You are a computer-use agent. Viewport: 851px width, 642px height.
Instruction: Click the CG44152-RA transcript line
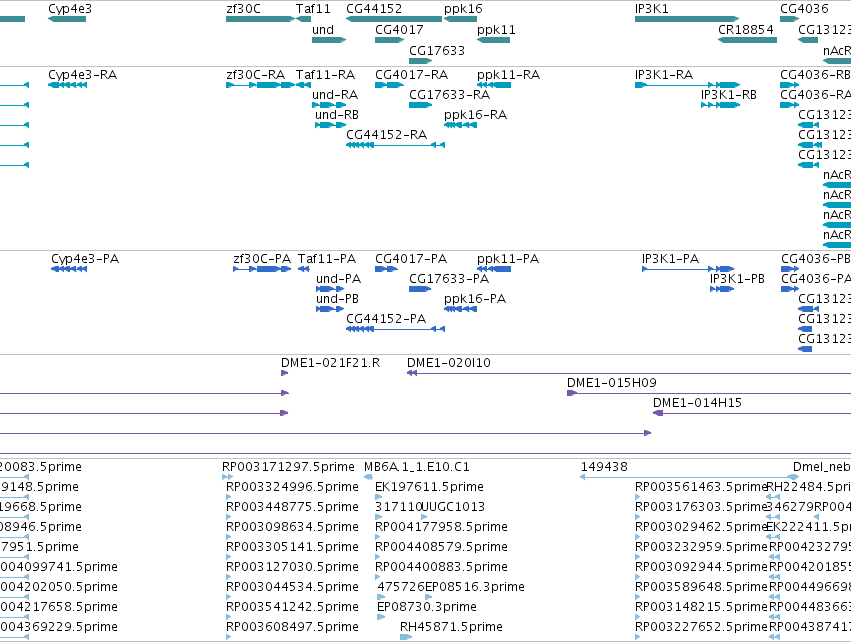click(x=395, y=145)
